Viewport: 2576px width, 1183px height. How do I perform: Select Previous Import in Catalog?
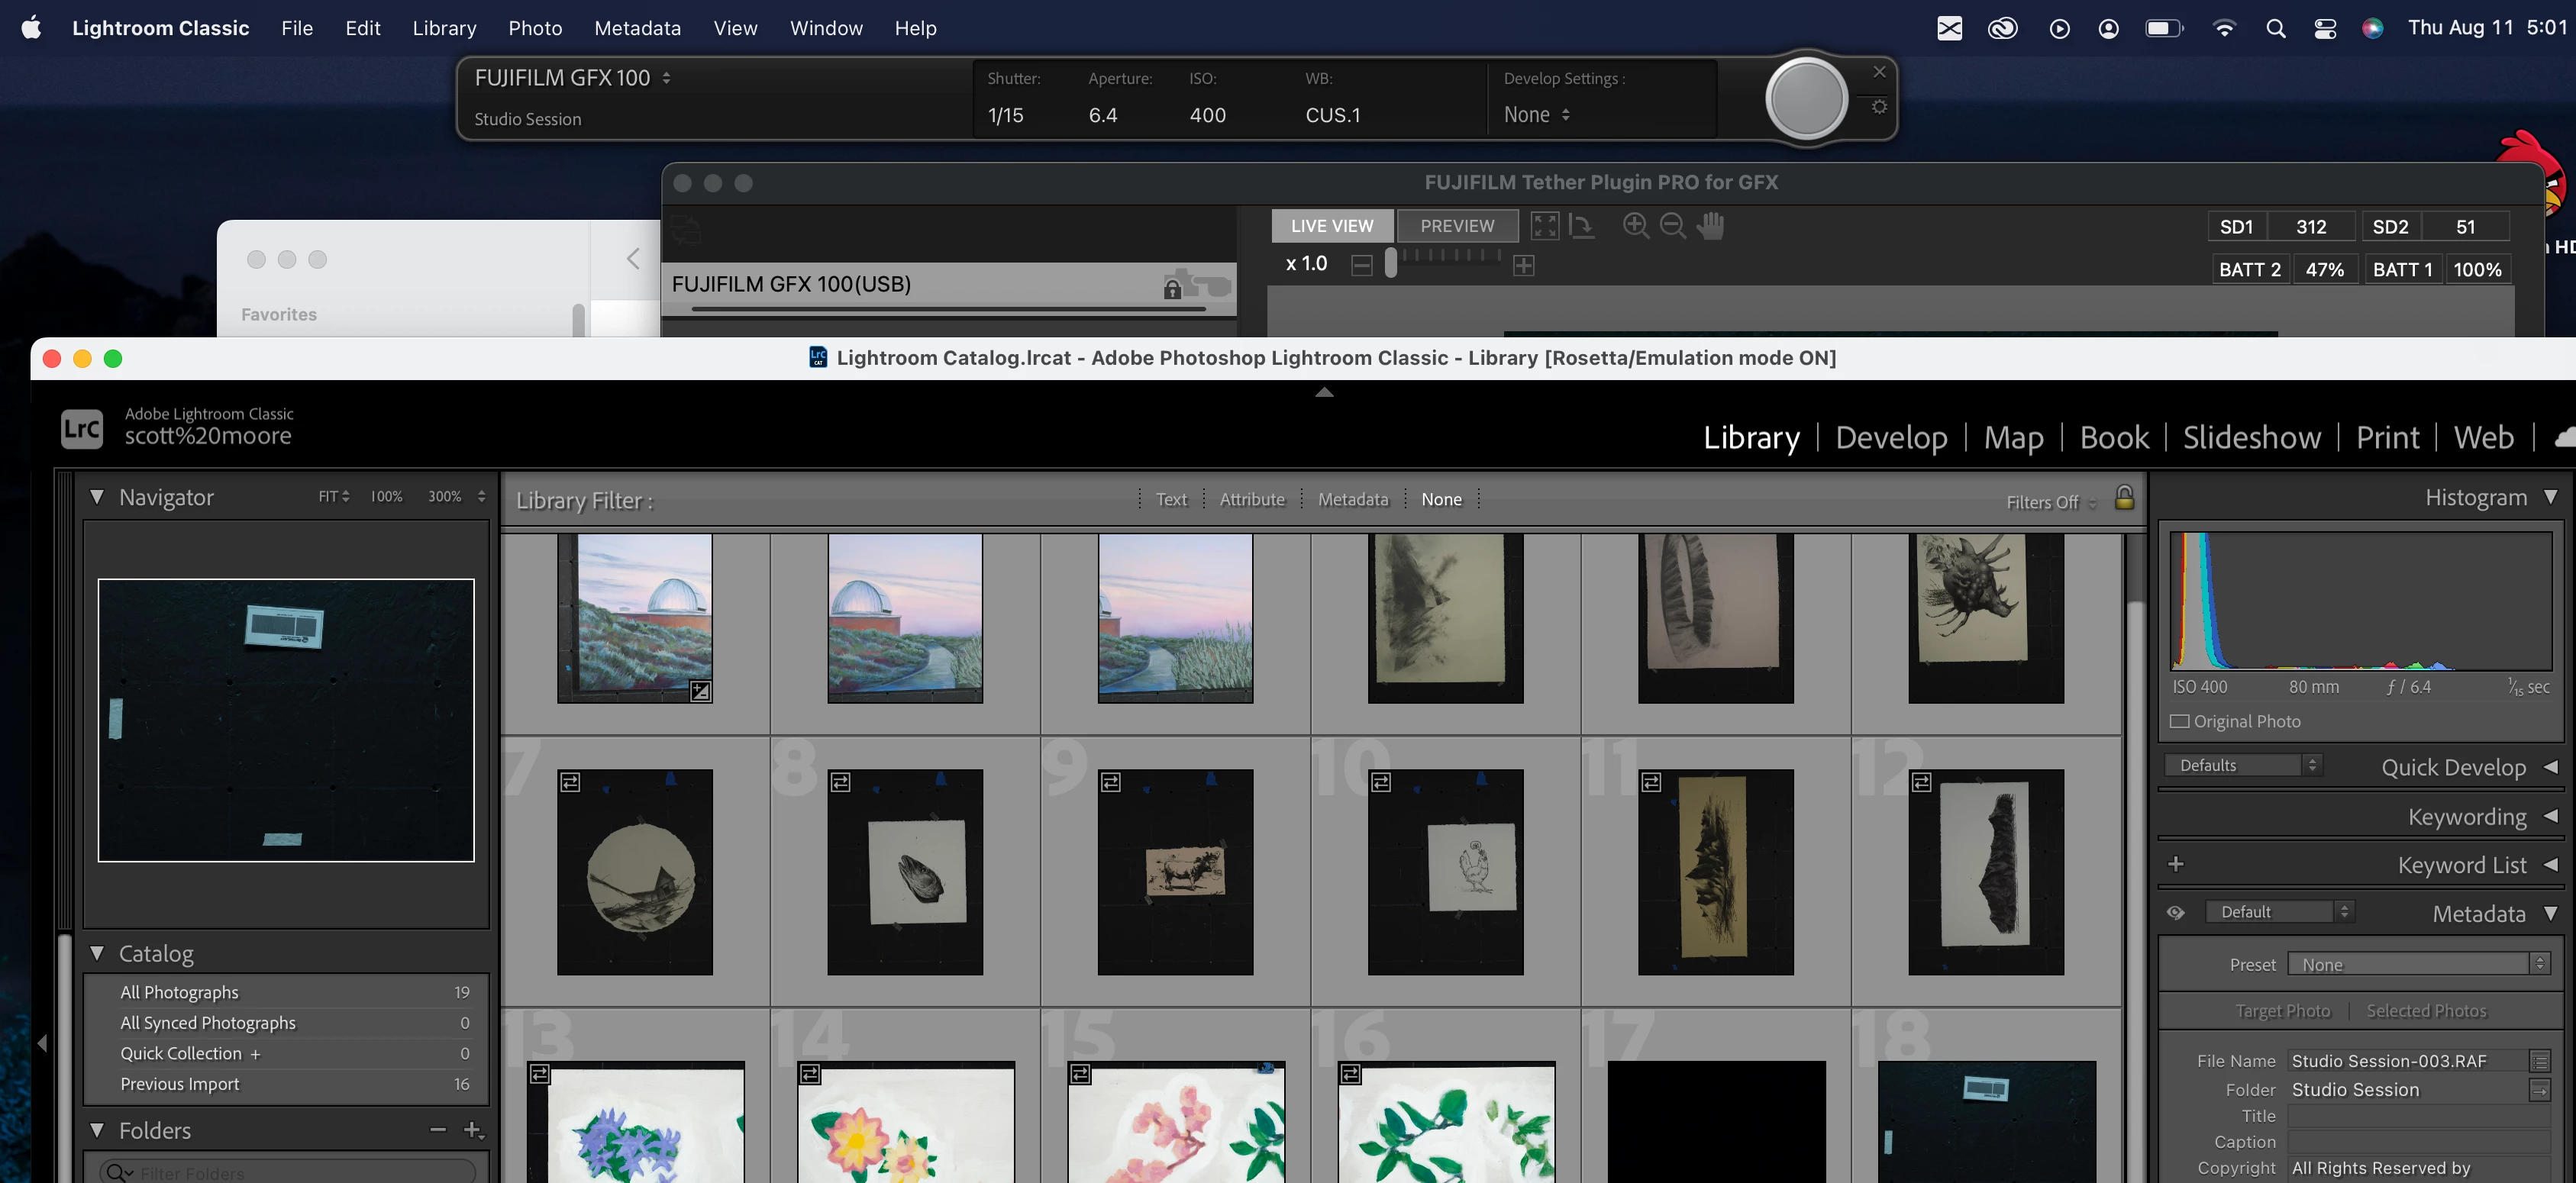pos(180,1083)
